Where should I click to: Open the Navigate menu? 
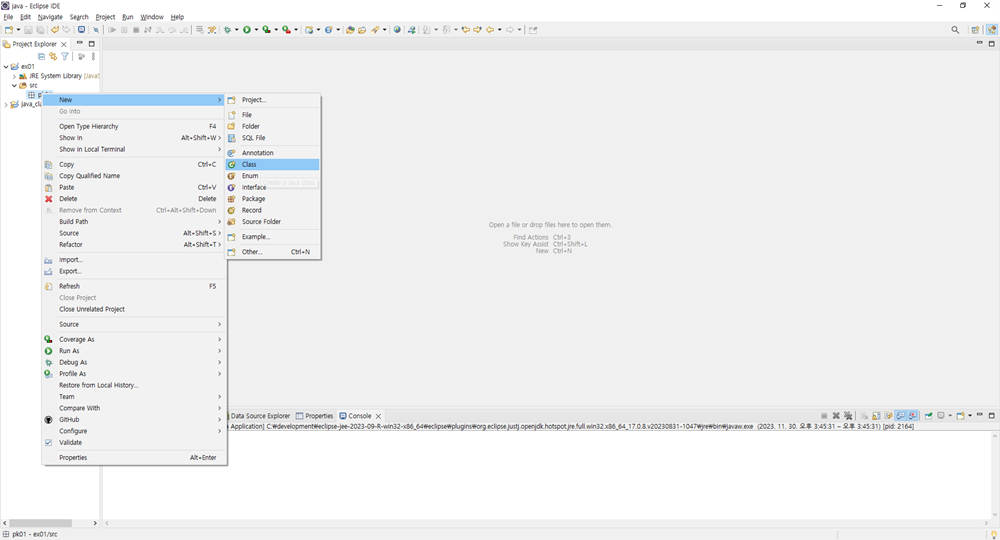pos(50,17)
